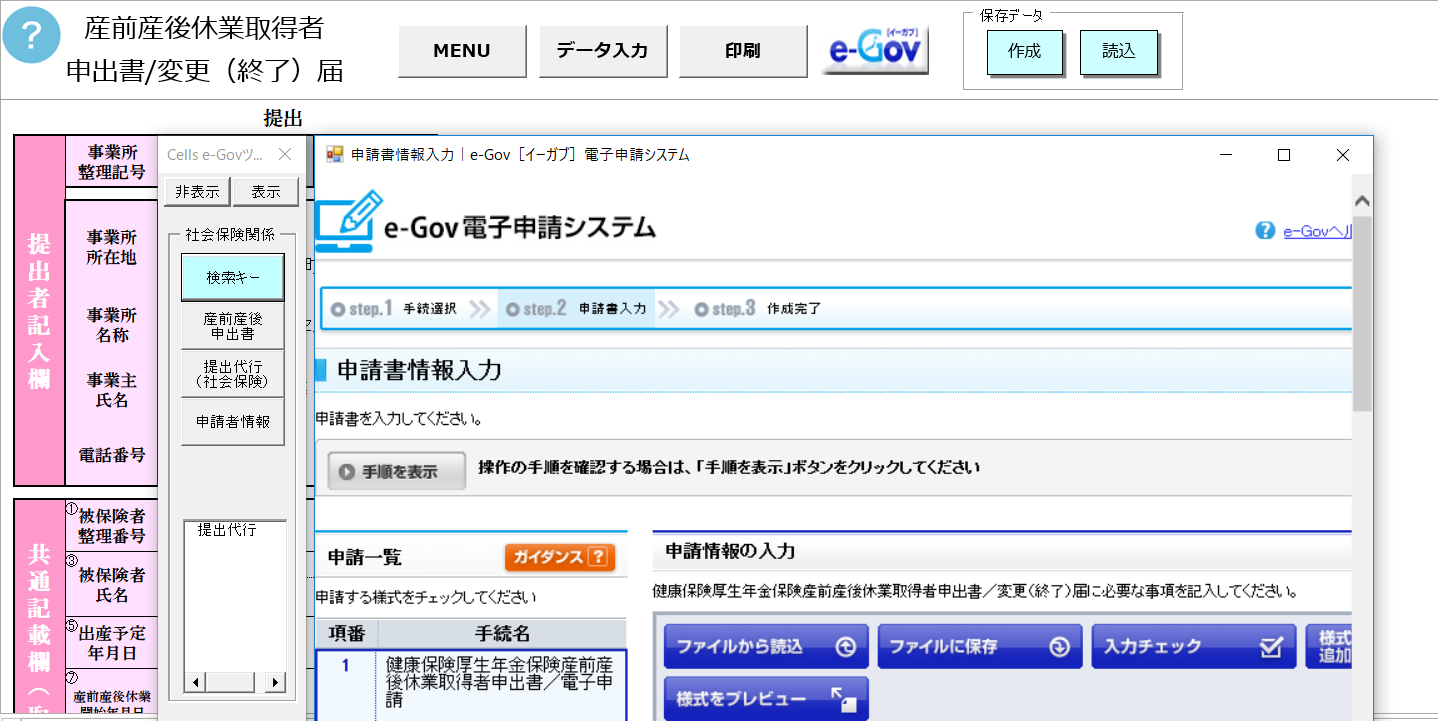Image resolution: width=1438 pixels, height=721 pixels.
Task: Click the 事業所所在地 label
Action: 112,247
